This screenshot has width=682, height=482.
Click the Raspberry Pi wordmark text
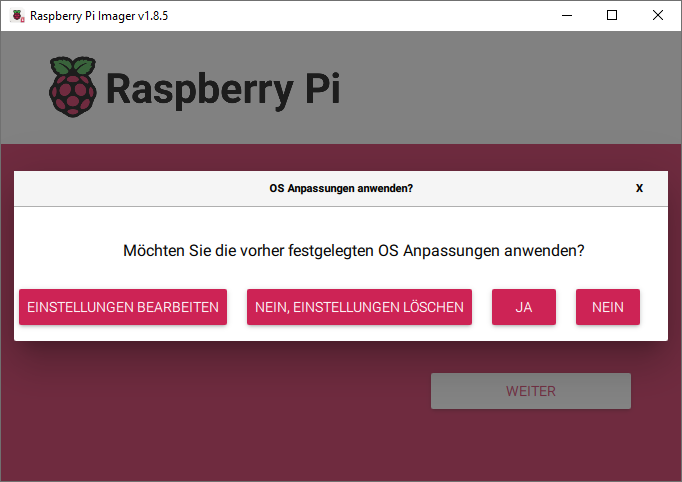pyautogui.click(x=223, y=89)
